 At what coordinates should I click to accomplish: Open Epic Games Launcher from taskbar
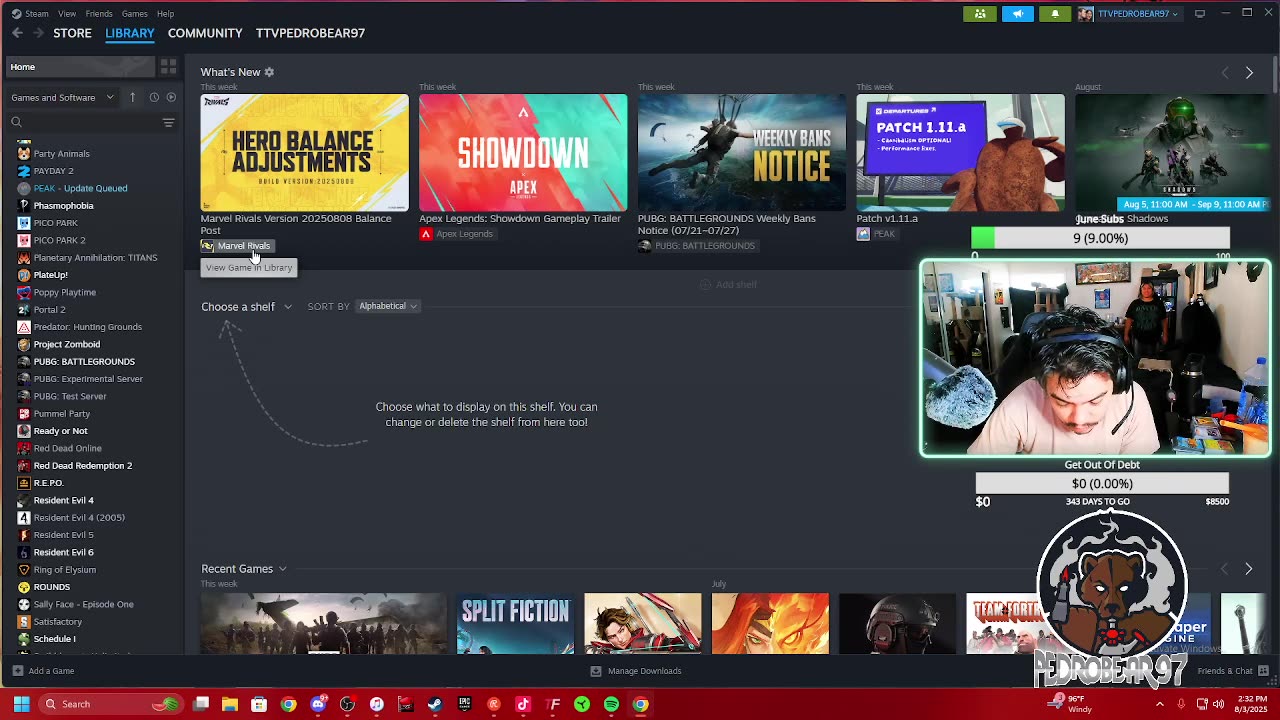coord(464,704)
